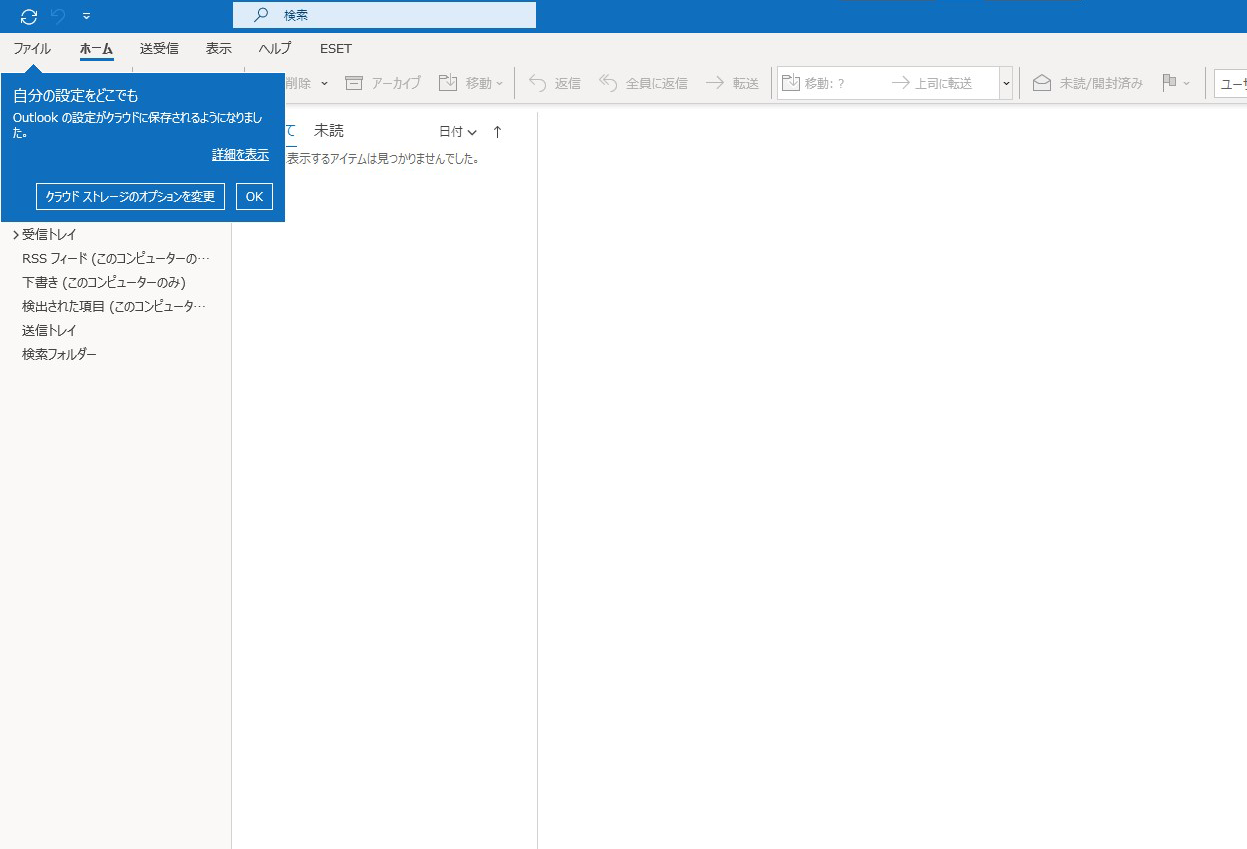This screenshot has width=1247, height=849.
Task: Click the 詳細を表示 link
Action: 240,155
